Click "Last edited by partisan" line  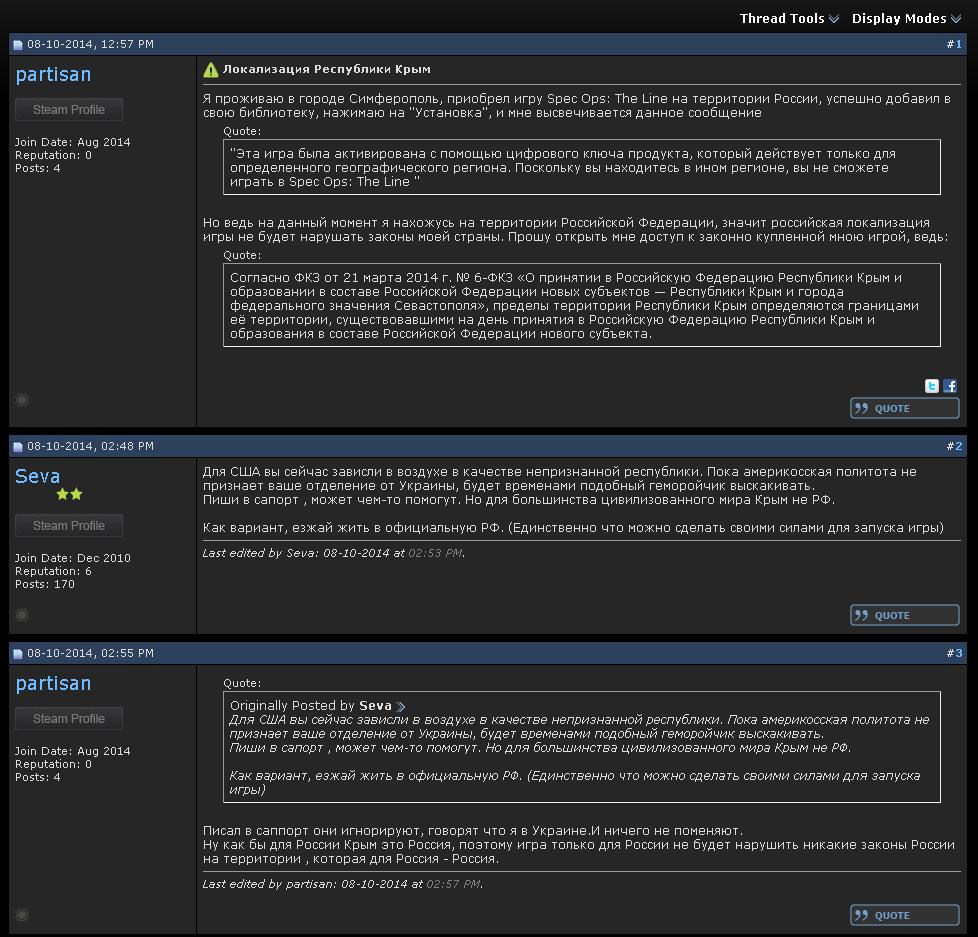coord(342,884)
